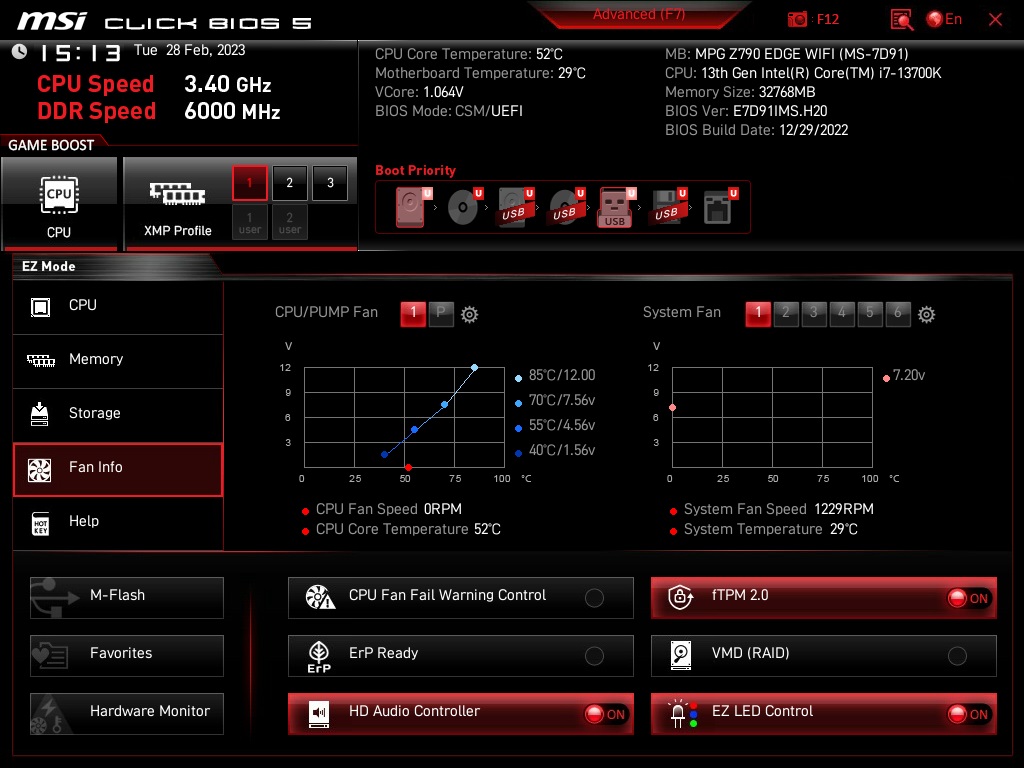Select the network boot device icon
The image size is (1024, 768).
[x=720, y=207]
